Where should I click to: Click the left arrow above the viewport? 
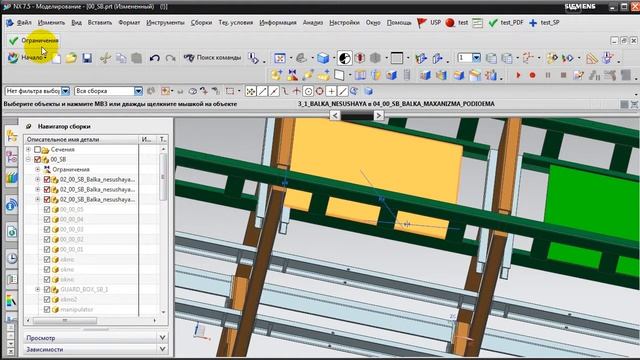335,116
